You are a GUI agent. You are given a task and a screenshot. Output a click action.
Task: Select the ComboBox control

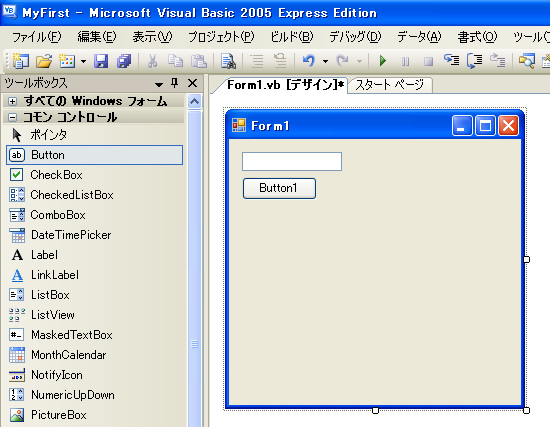[x=94, y=215]
